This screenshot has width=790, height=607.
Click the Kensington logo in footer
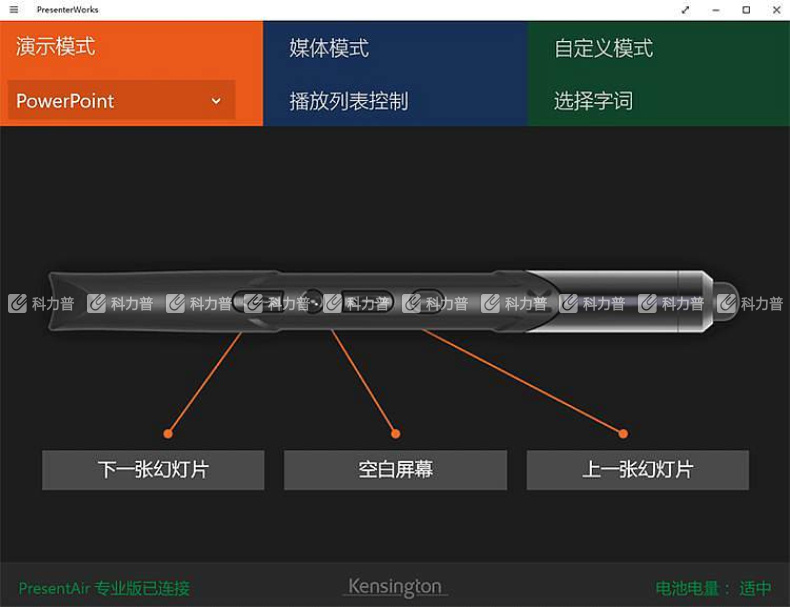pos(395,587)
